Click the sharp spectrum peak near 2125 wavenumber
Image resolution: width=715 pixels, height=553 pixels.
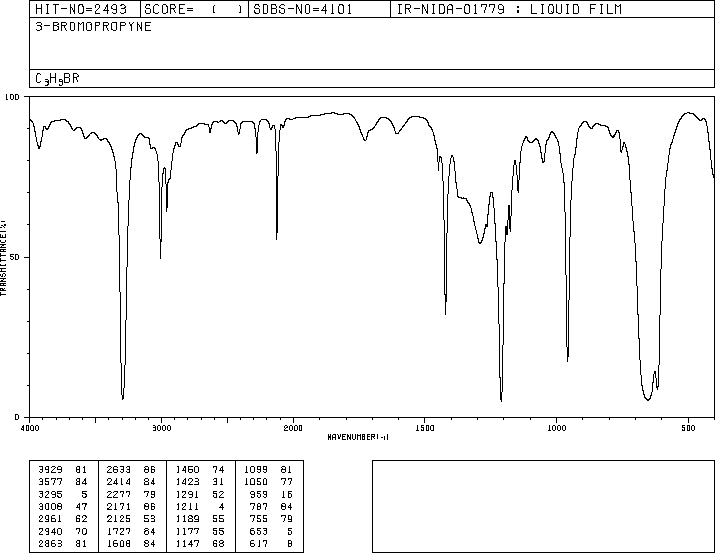pyautogui.click(x=277, y=239)
